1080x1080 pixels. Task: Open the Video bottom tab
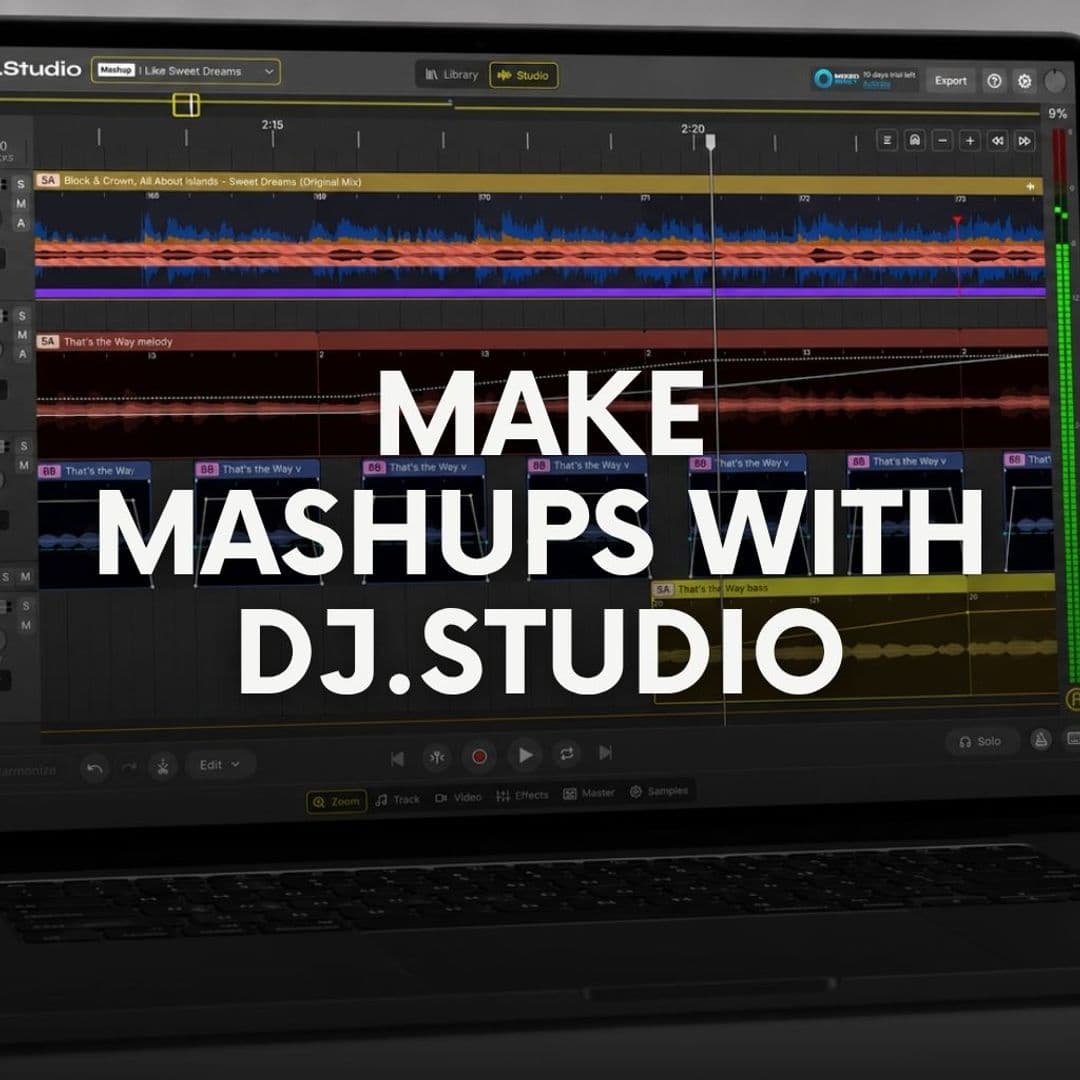458,797
